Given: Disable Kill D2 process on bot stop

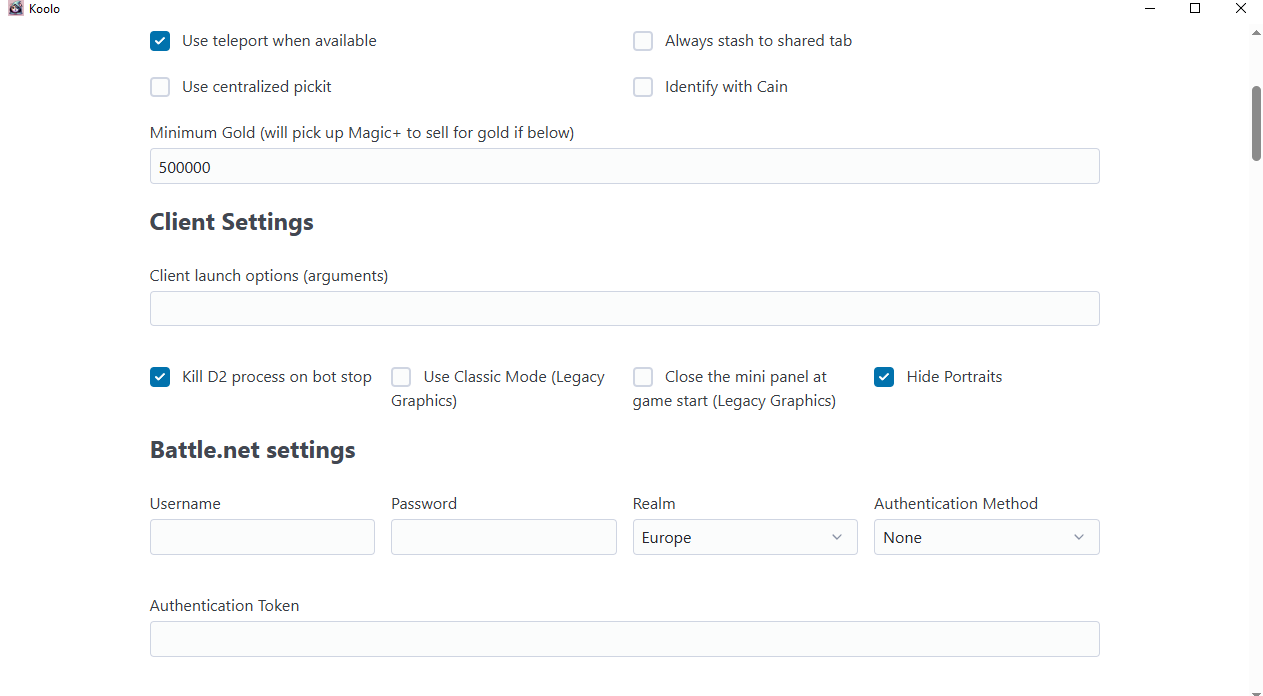Looking at the screenshot, I should [x=160, y=377].
